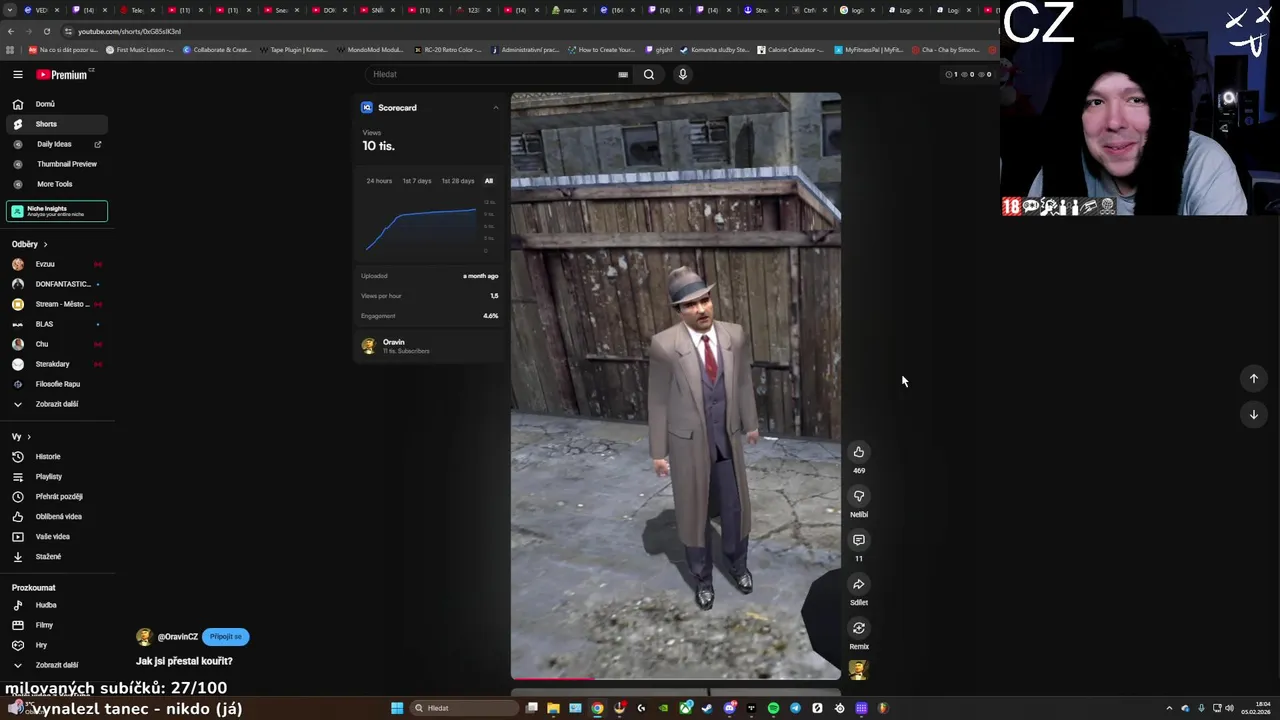Click the taskbar Hledat search box
This screenshot has width=1280, height=720.
point(465,708)
